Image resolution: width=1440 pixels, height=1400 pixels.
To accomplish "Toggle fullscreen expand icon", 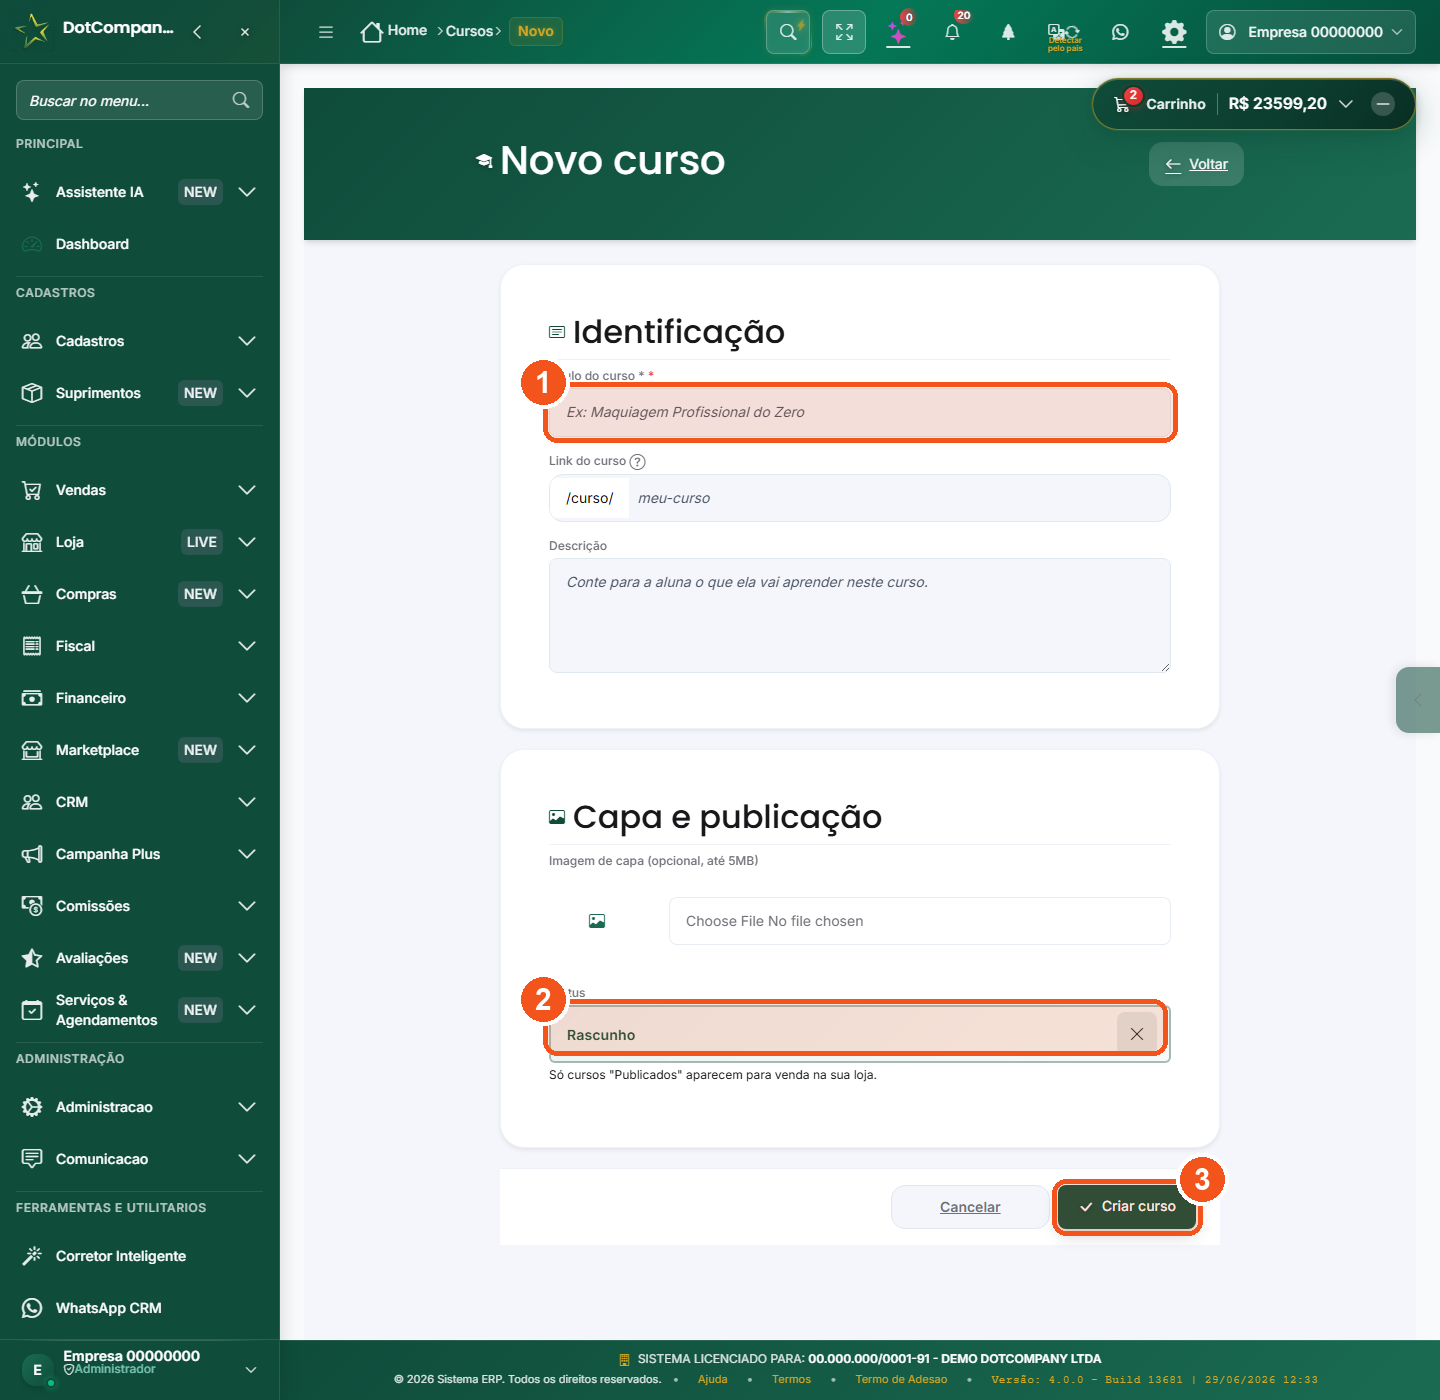I will point(844,32).
